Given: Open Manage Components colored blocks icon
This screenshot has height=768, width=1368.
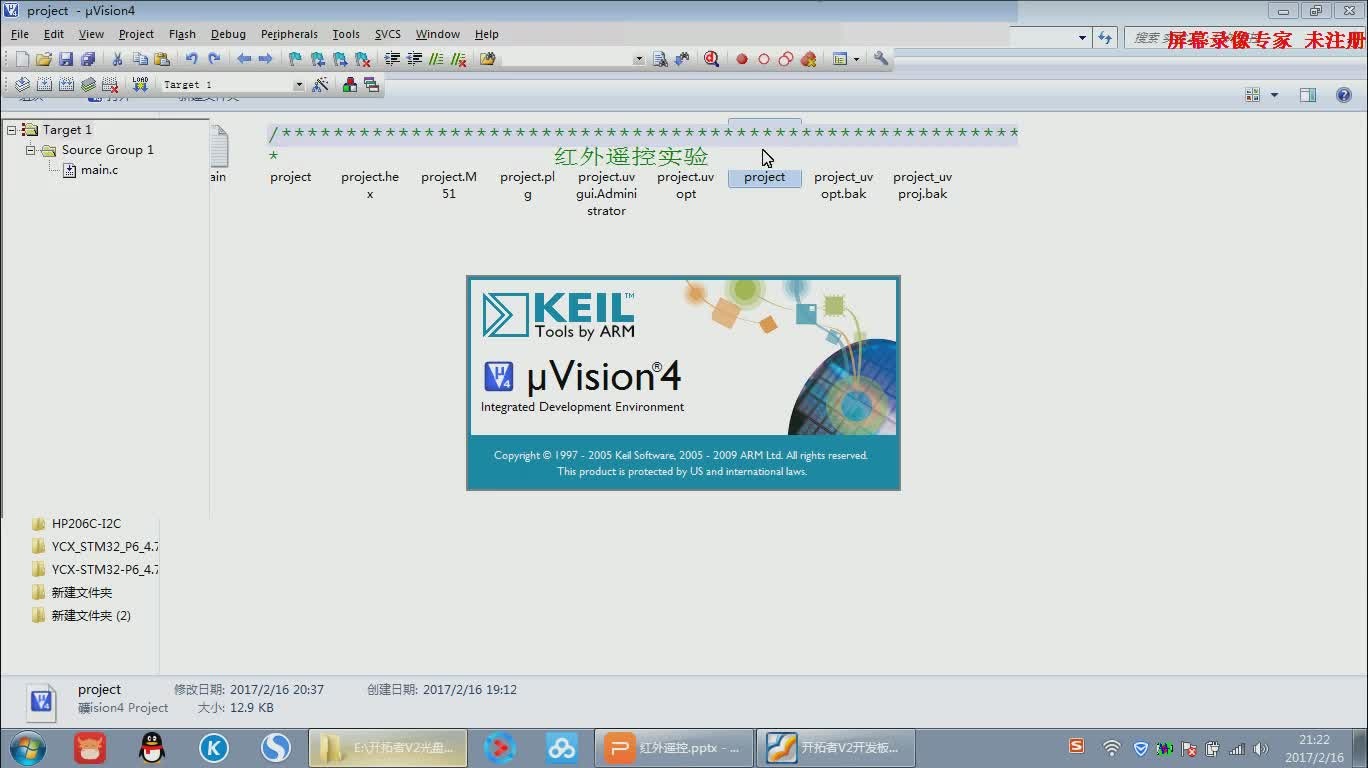Looking at the screenshot, I should 349,85.
